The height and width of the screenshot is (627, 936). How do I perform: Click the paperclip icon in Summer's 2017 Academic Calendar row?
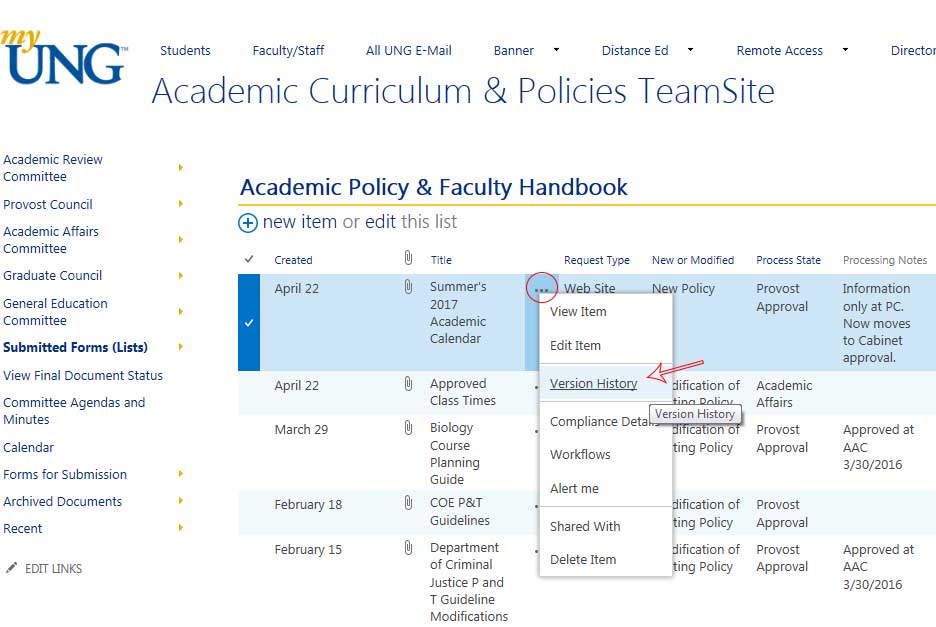[408, 287]
